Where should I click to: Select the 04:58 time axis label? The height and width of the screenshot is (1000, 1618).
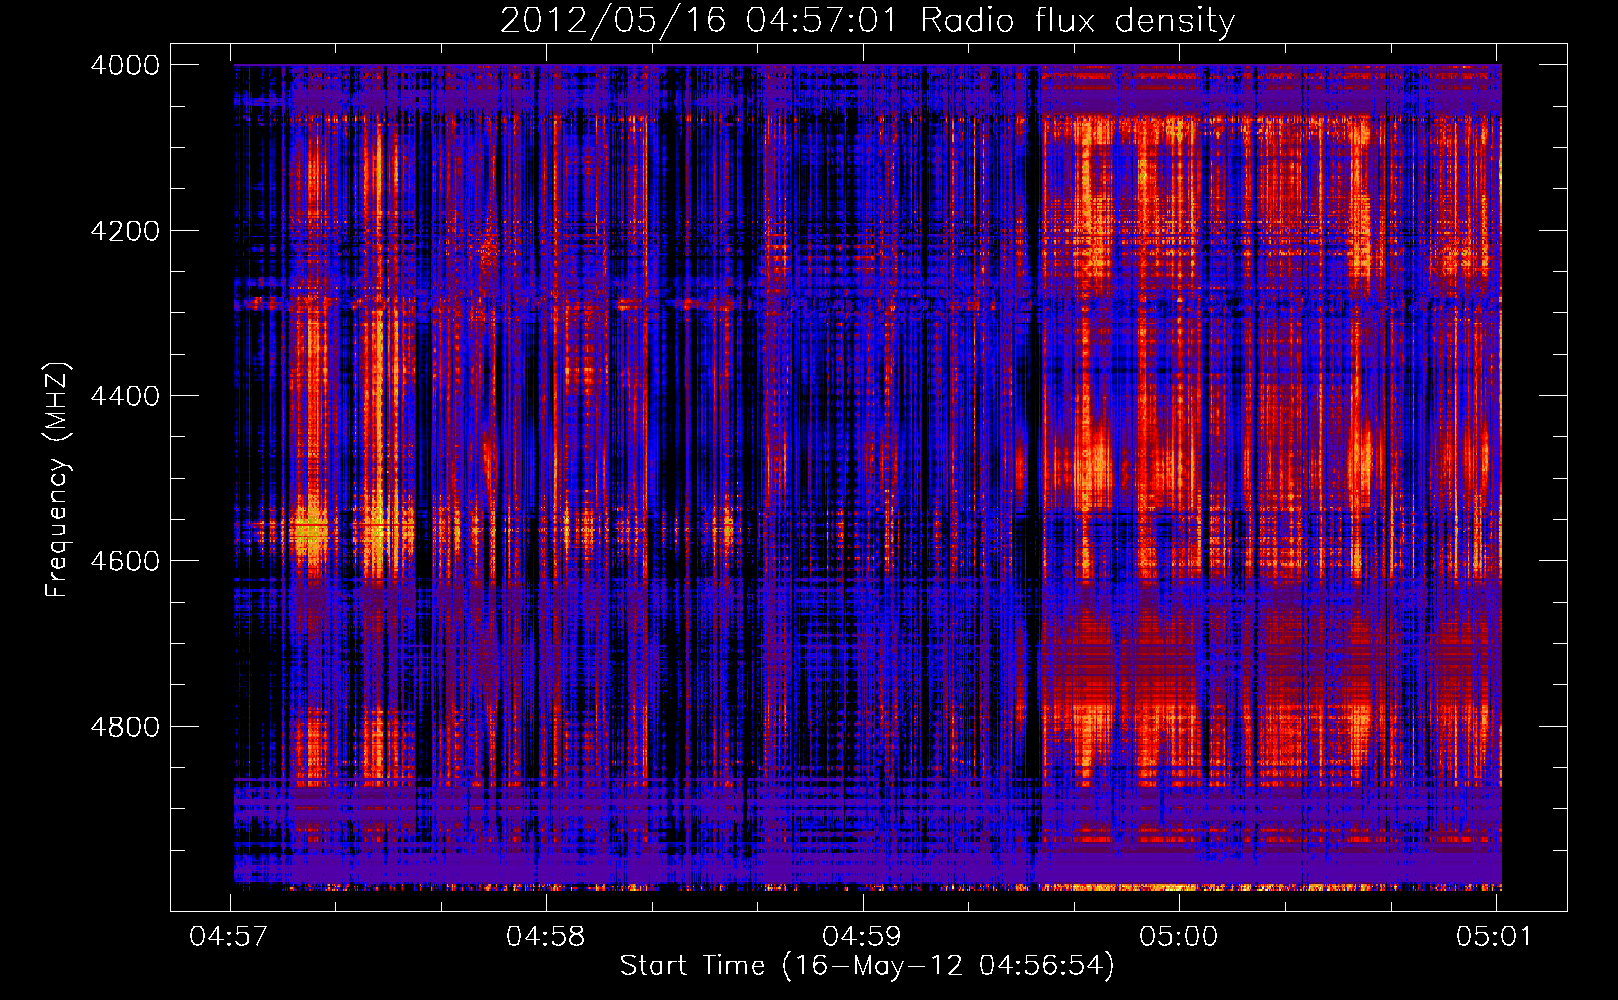pos(545,937)
